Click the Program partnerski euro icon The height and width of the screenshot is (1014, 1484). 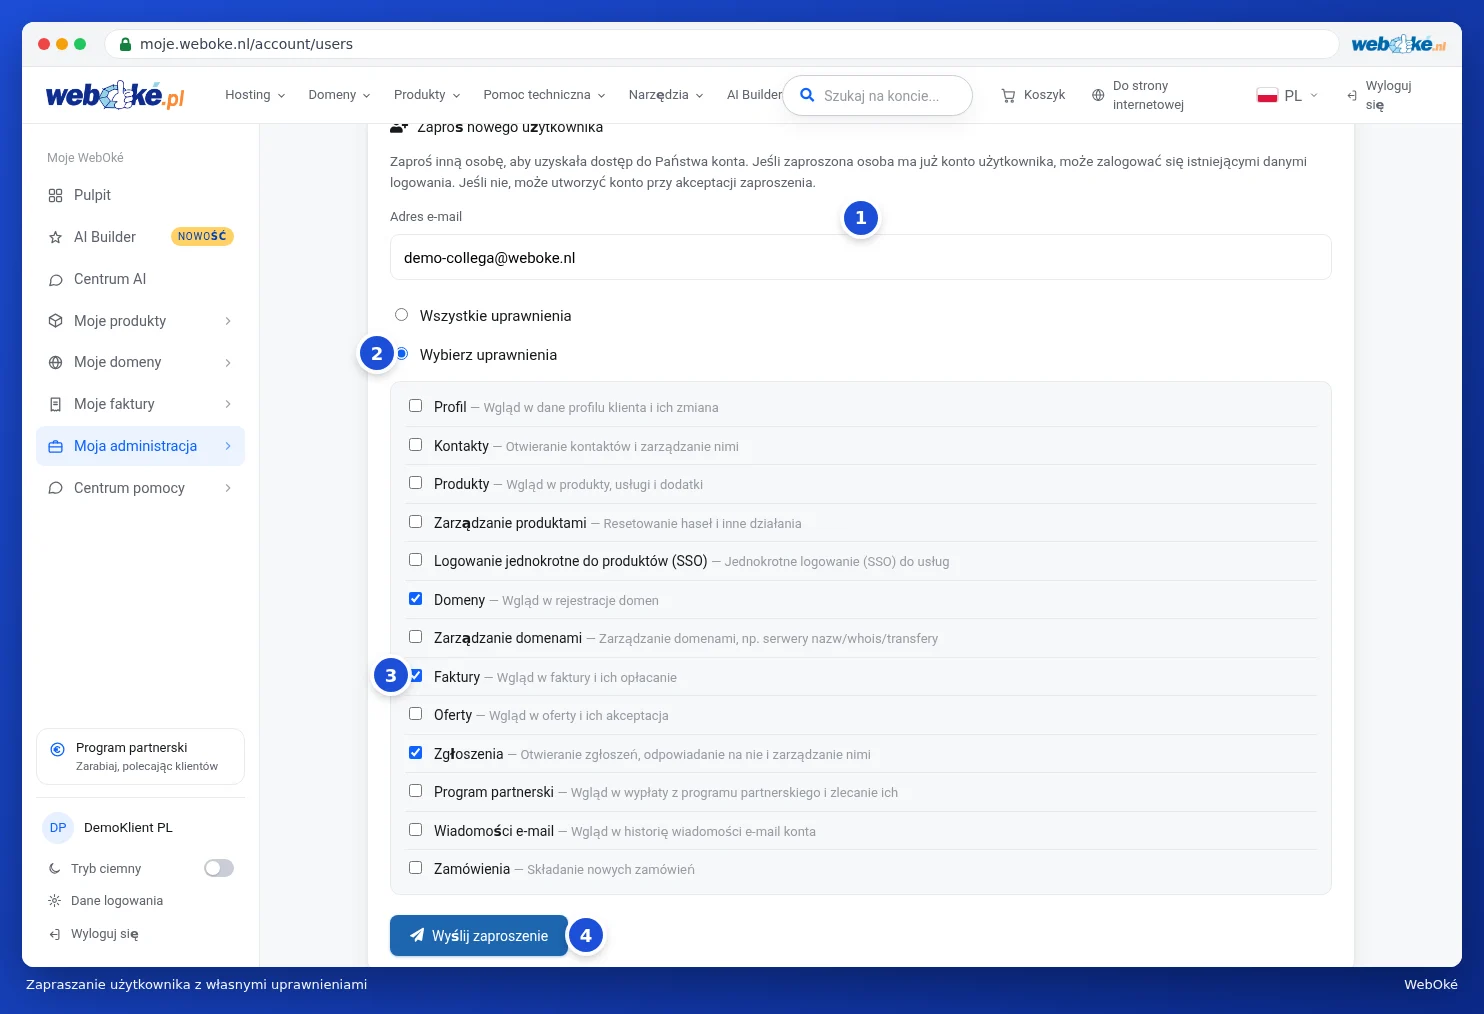pos(57,748)
